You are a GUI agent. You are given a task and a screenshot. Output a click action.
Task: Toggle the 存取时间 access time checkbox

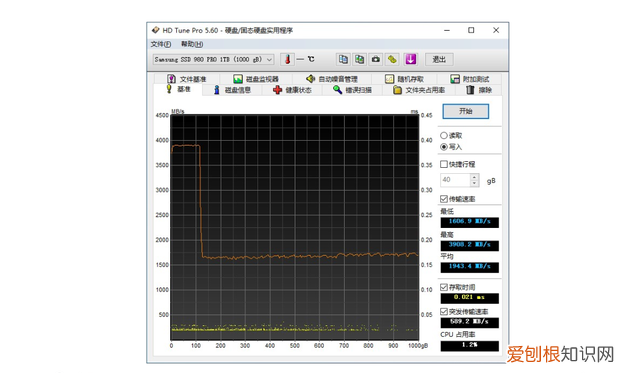(x=458, y=287)
